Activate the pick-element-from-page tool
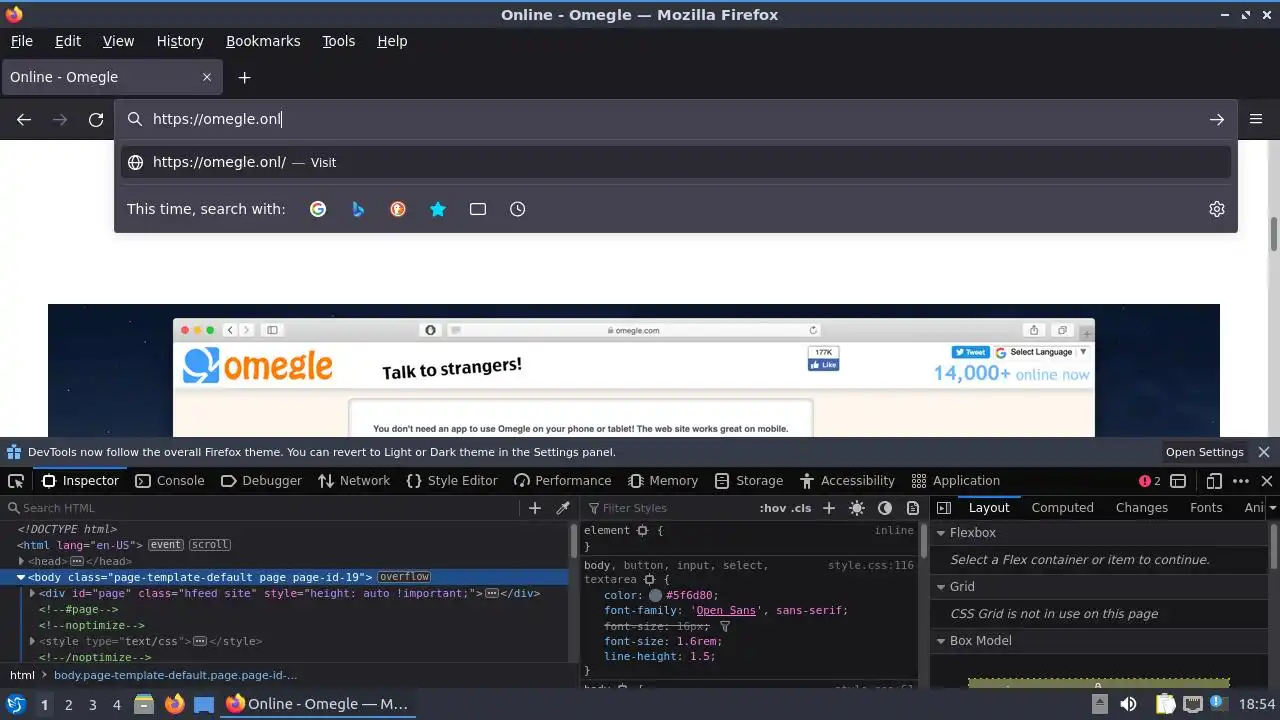Image resolution: width=1280 pixels, height=720 pixels. pyautogui.click(x=16, y=481)
